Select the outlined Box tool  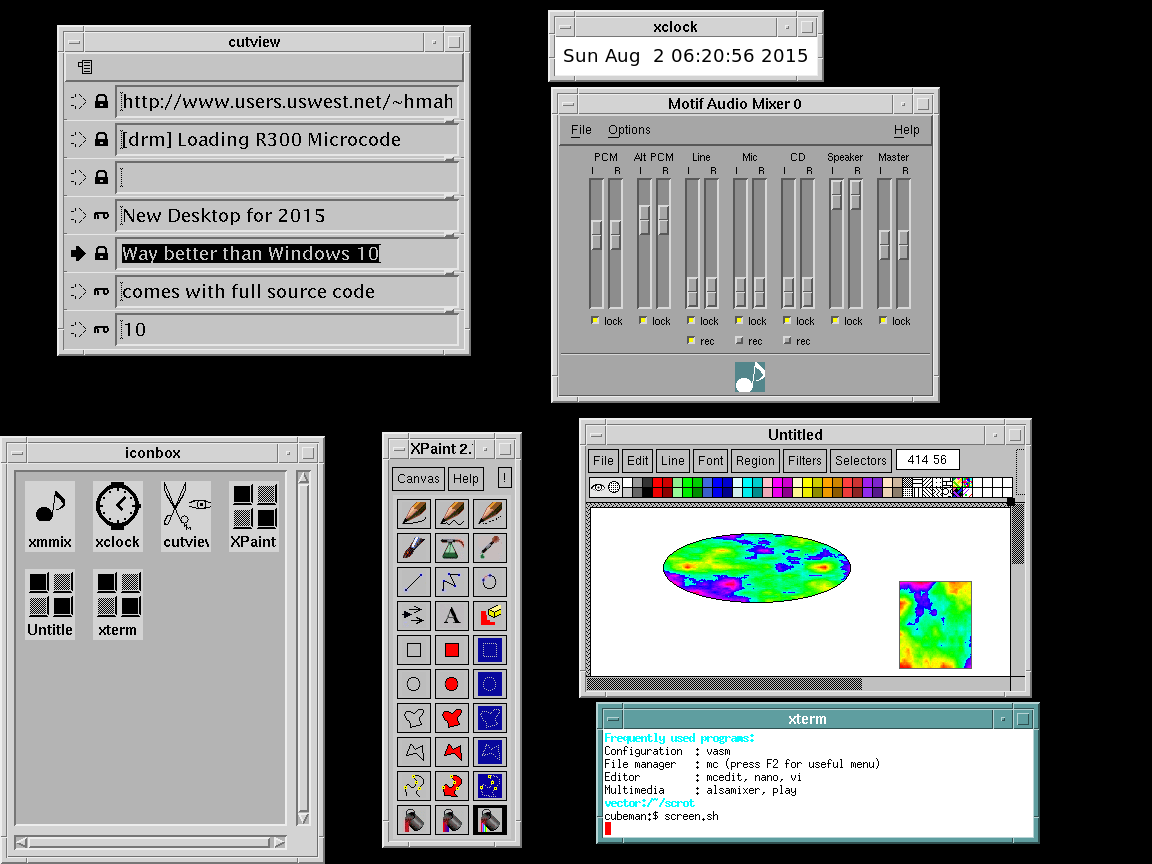(414, 650)
